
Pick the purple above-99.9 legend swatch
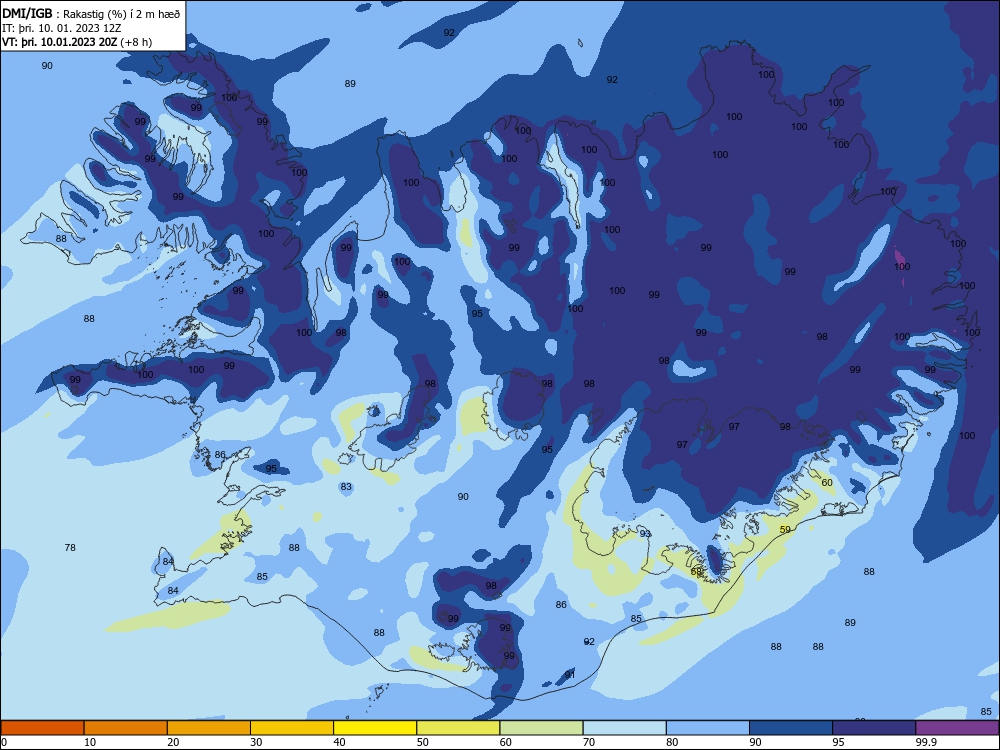tap(957, 728)
